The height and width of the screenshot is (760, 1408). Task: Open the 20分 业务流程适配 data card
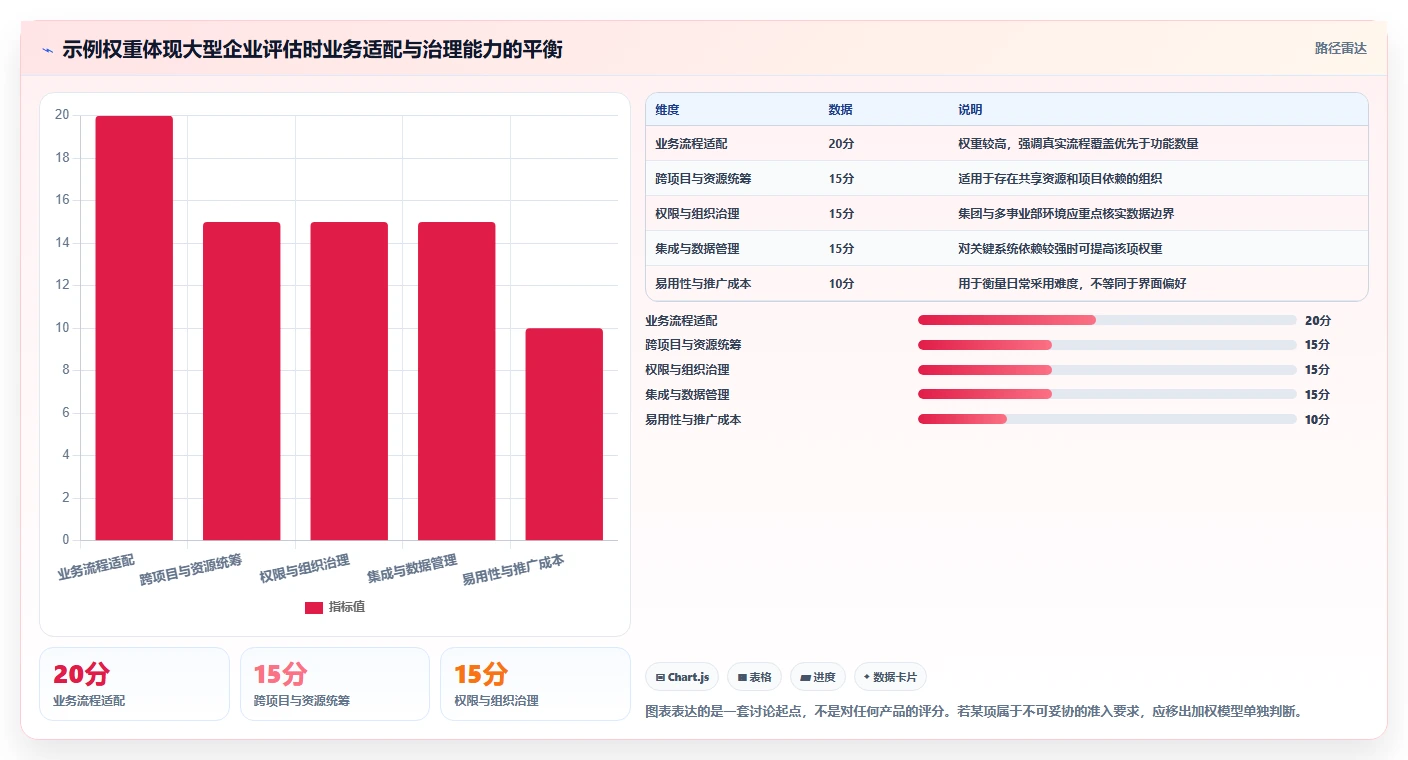pyautogui.click(x=134, y=684)
